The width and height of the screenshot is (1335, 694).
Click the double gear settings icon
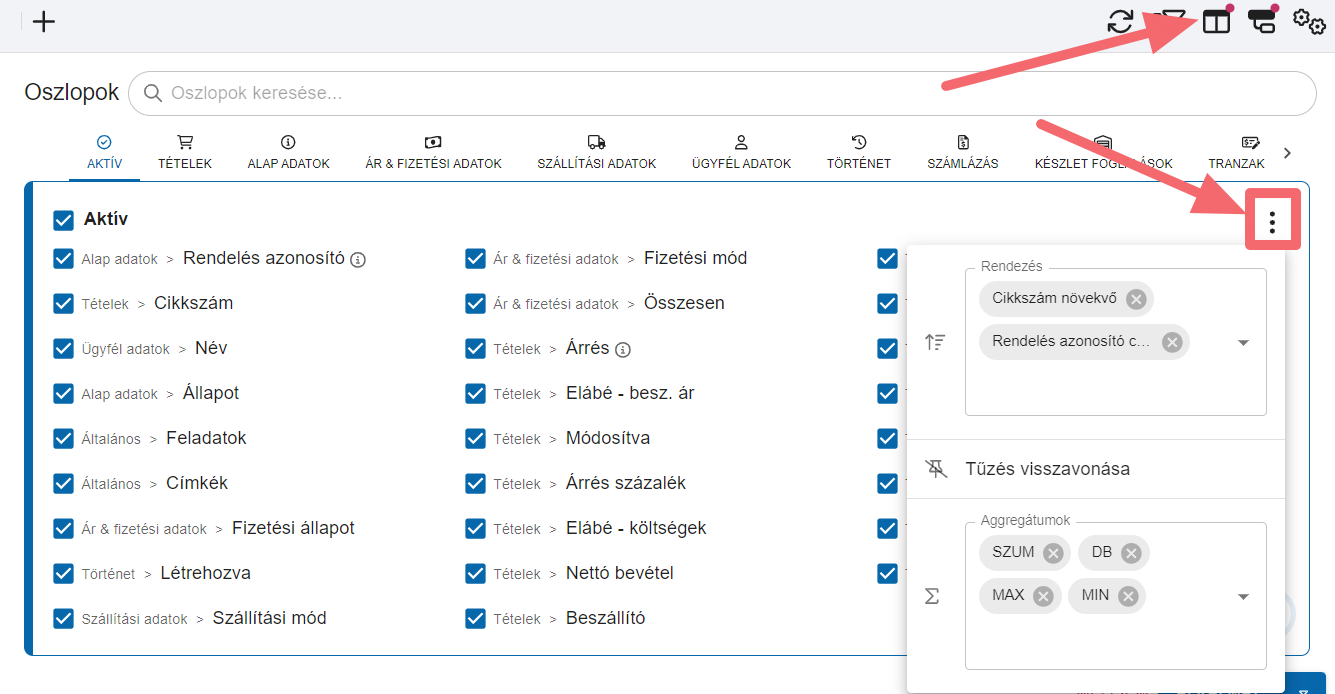1309,21
